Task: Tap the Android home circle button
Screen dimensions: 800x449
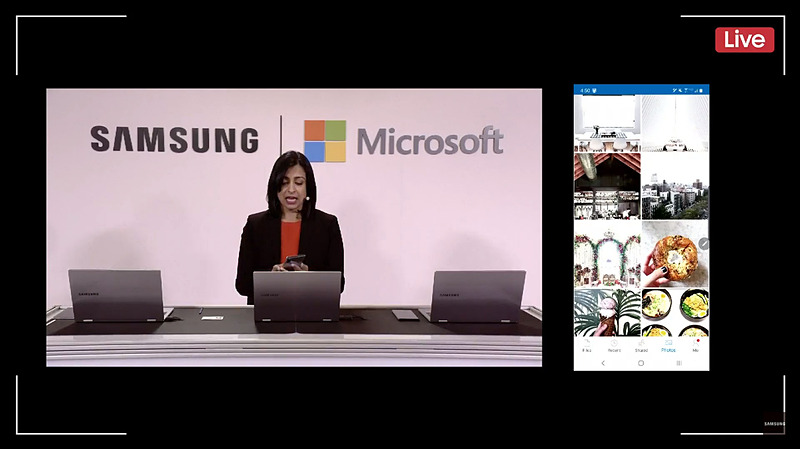Action: 641,363
